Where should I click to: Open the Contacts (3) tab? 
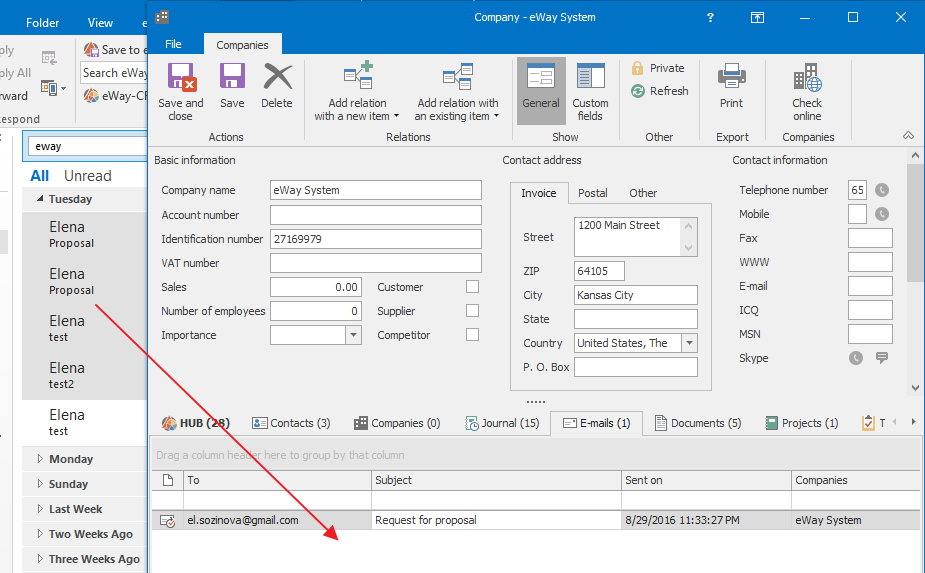(291, 423)
